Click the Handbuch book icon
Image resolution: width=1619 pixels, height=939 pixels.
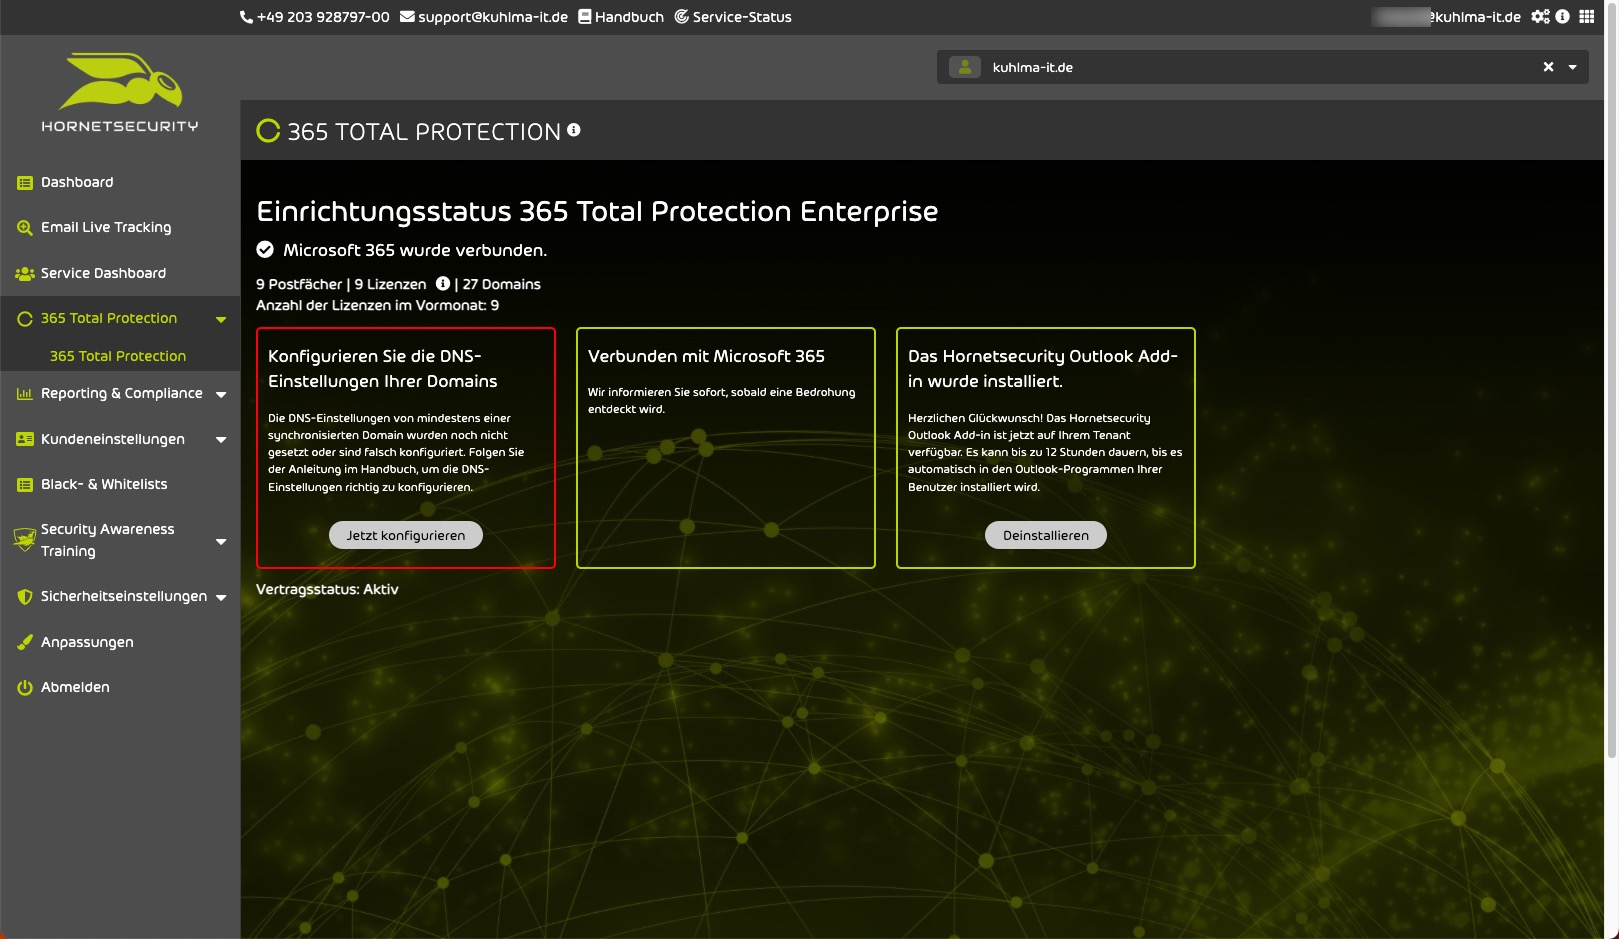tap(585, 17)
